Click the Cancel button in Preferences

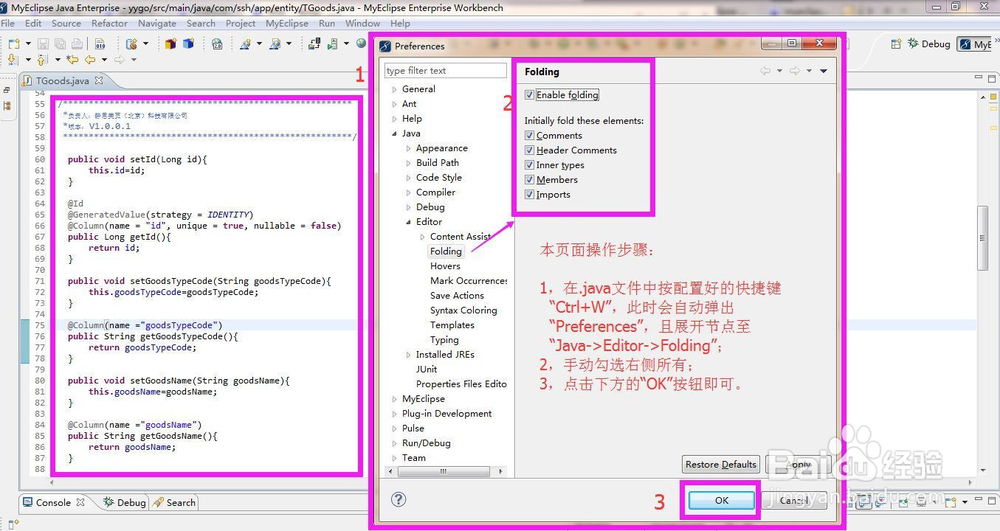click(794, 500)
